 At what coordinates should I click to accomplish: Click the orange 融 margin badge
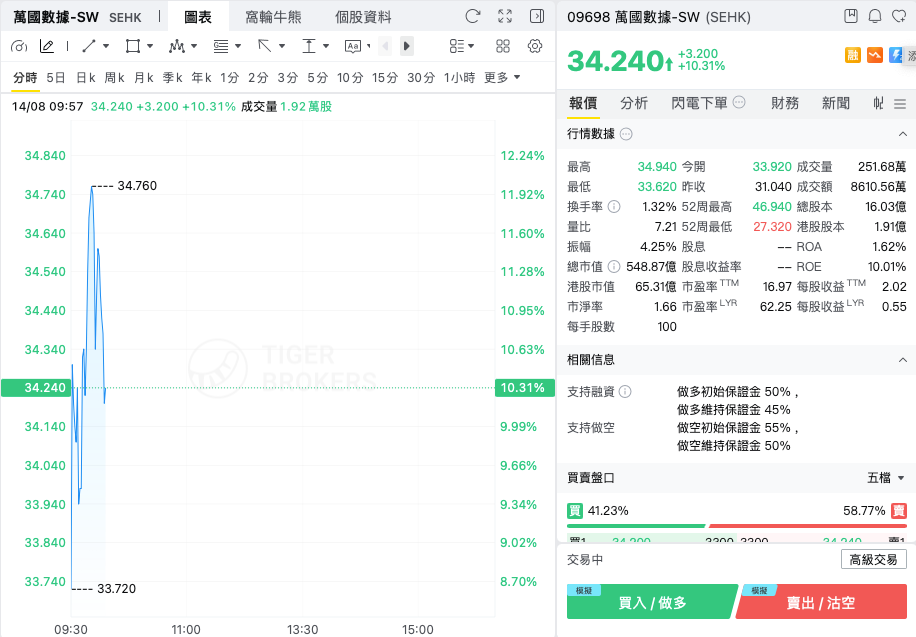(853, 56)
